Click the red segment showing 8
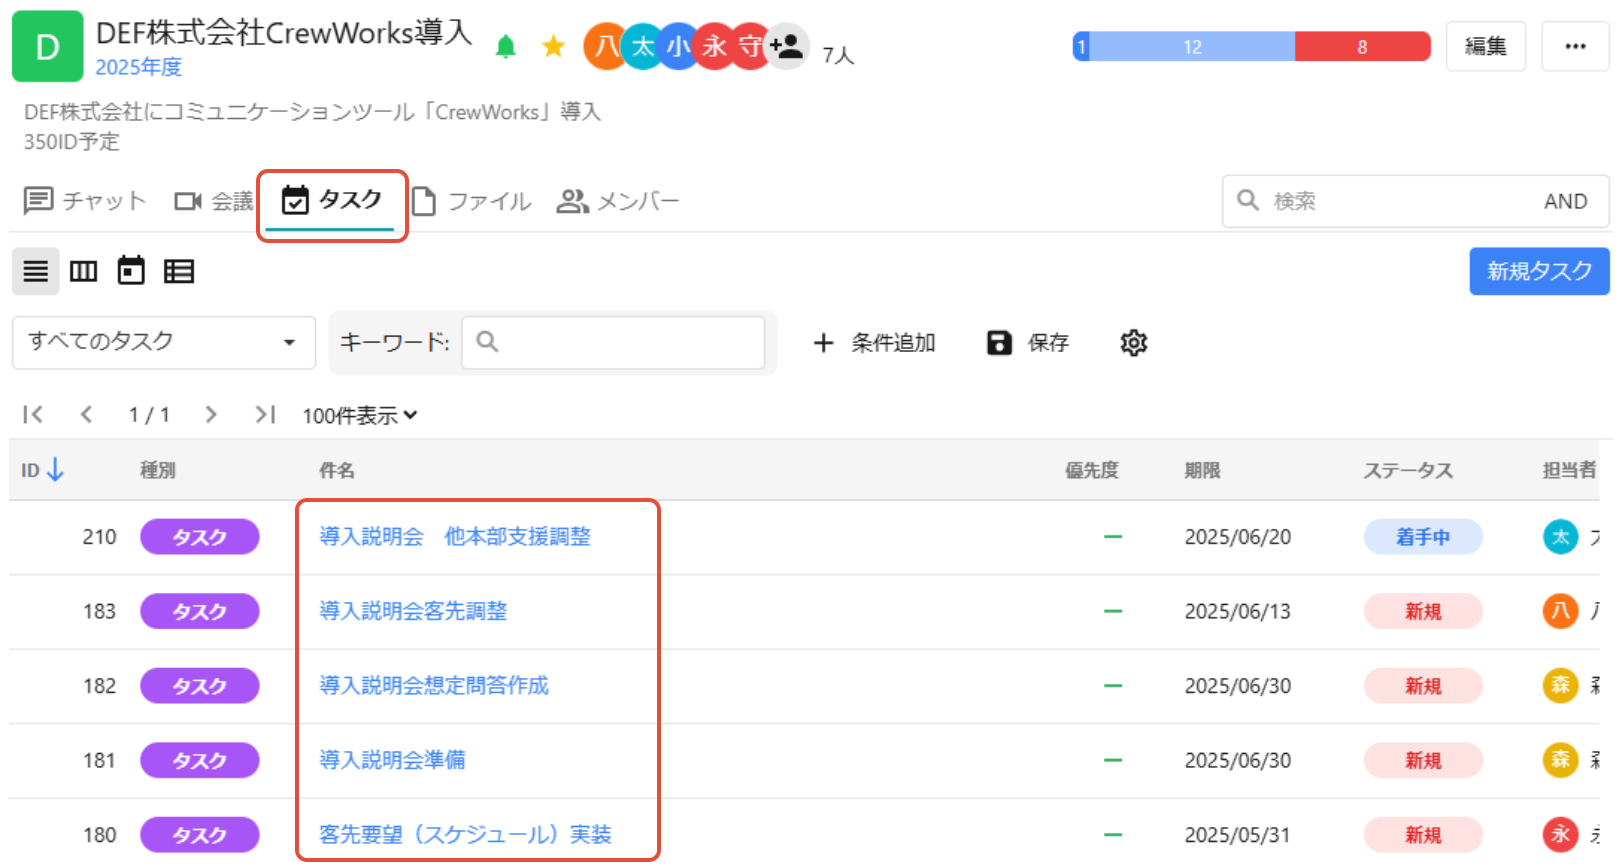 1362,47
